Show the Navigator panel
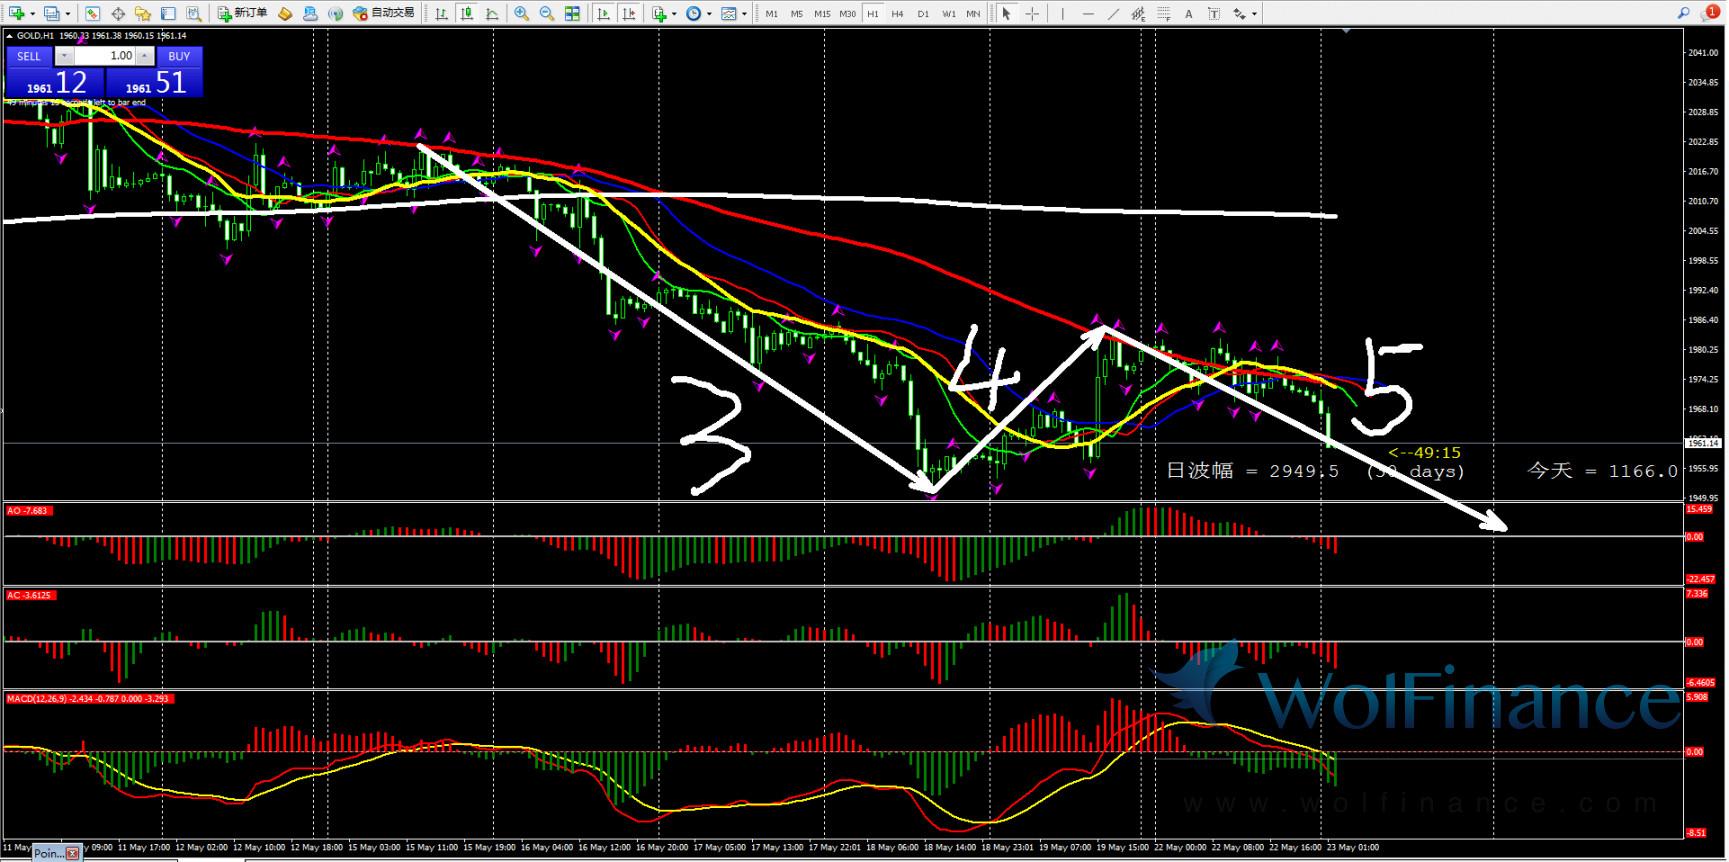 click(143, 13)
